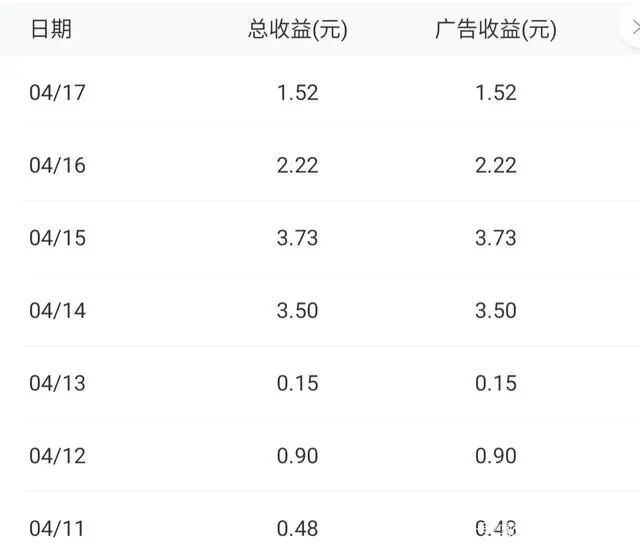Viewport: 640px width, 547px height.
Task: Open the 04/14 date row
Action: tap(320, 310)
